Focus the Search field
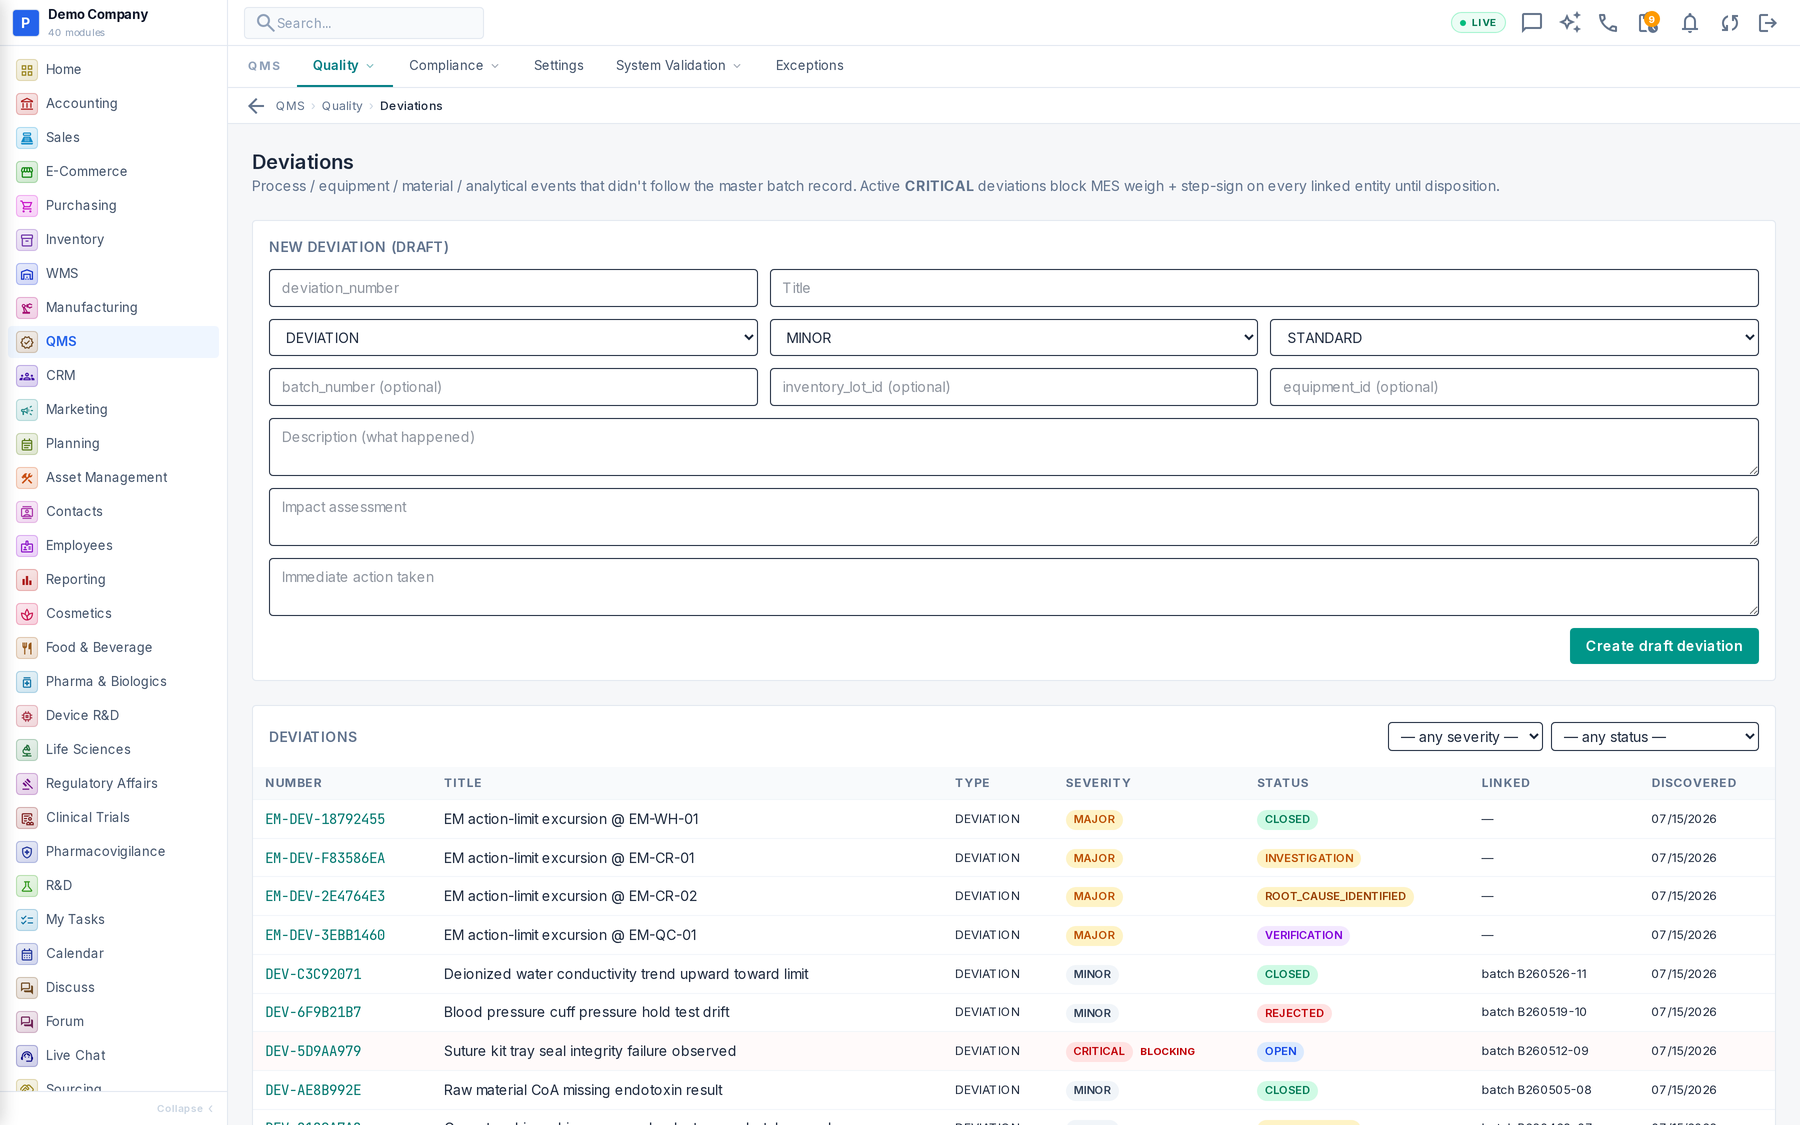1800x1125 pixels. [364, 23]
